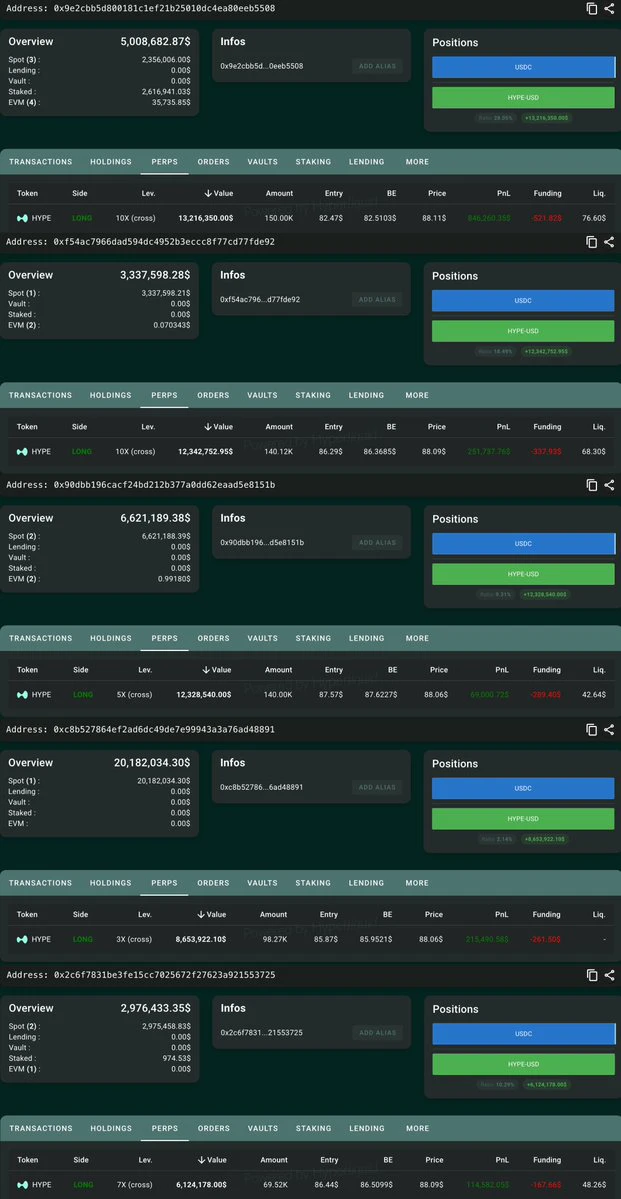
Task: Click the leverage cell 5X (cross)
Action: pos(135,694)
